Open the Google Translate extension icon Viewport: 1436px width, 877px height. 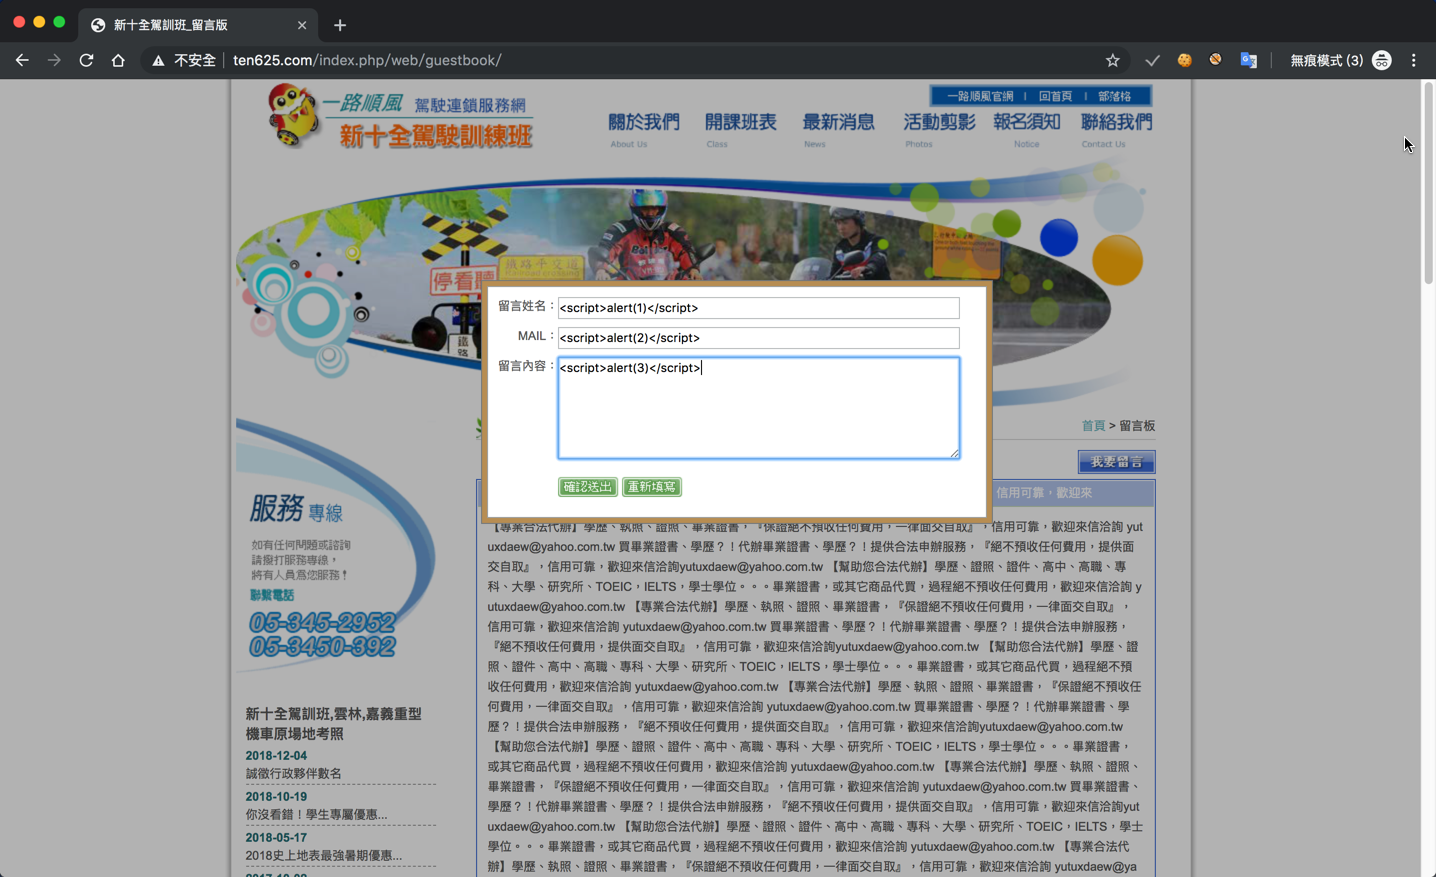click(x=1248, y=60)
